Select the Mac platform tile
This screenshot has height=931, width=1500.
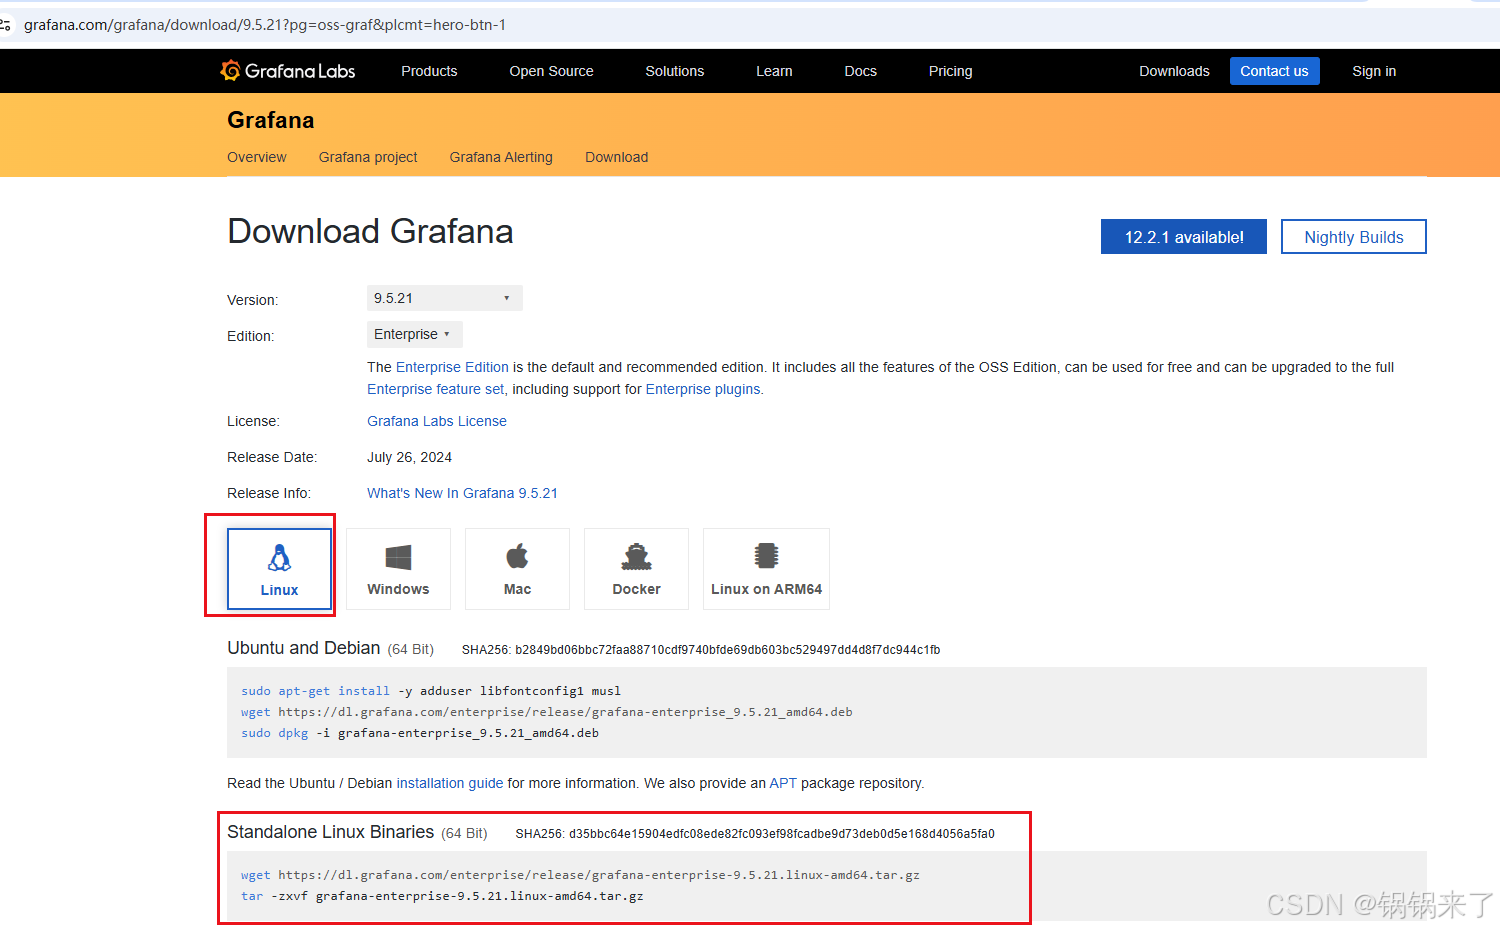click(517, 569)
